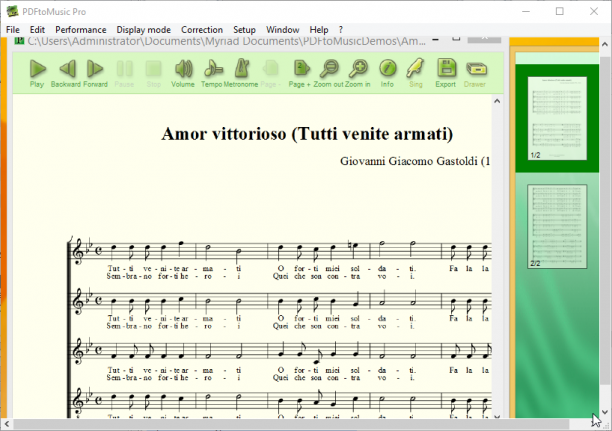Open the Window menu
This screenshot has width=612, height=431.
(283, 30)
